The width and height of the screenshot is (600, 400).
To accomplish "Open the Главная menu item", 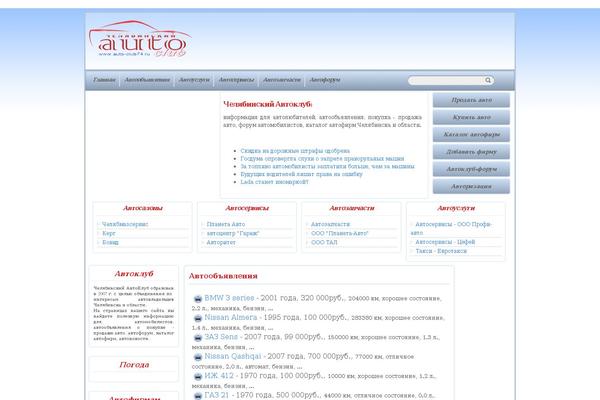I will (104, 80).
